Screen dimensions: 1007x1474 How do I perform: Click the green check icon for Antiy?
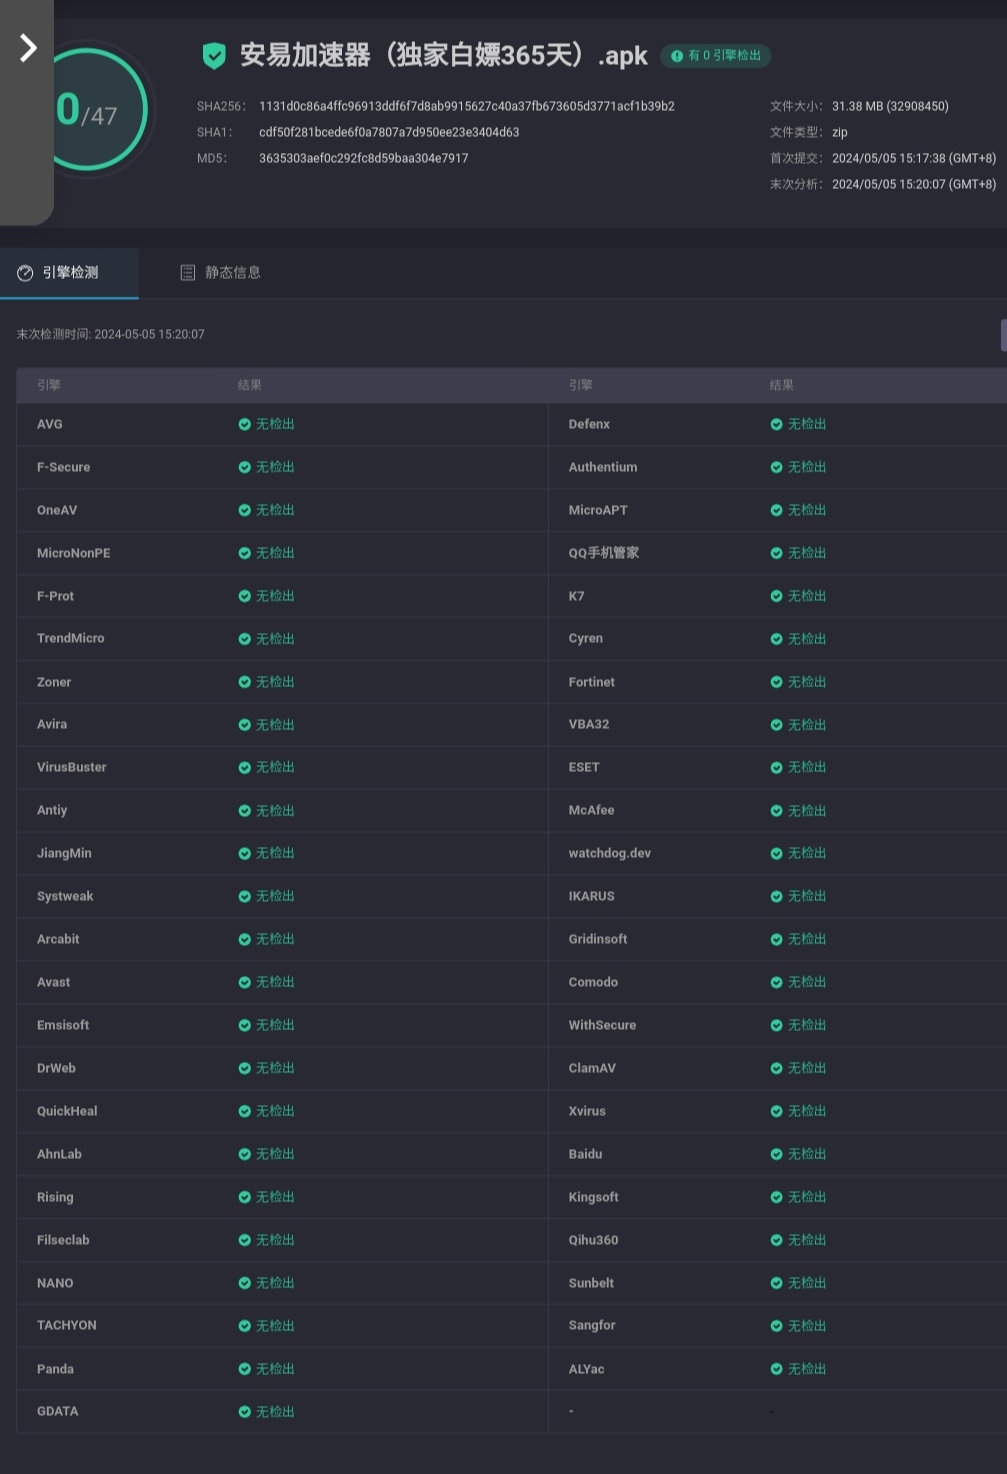tap(244, 811)
